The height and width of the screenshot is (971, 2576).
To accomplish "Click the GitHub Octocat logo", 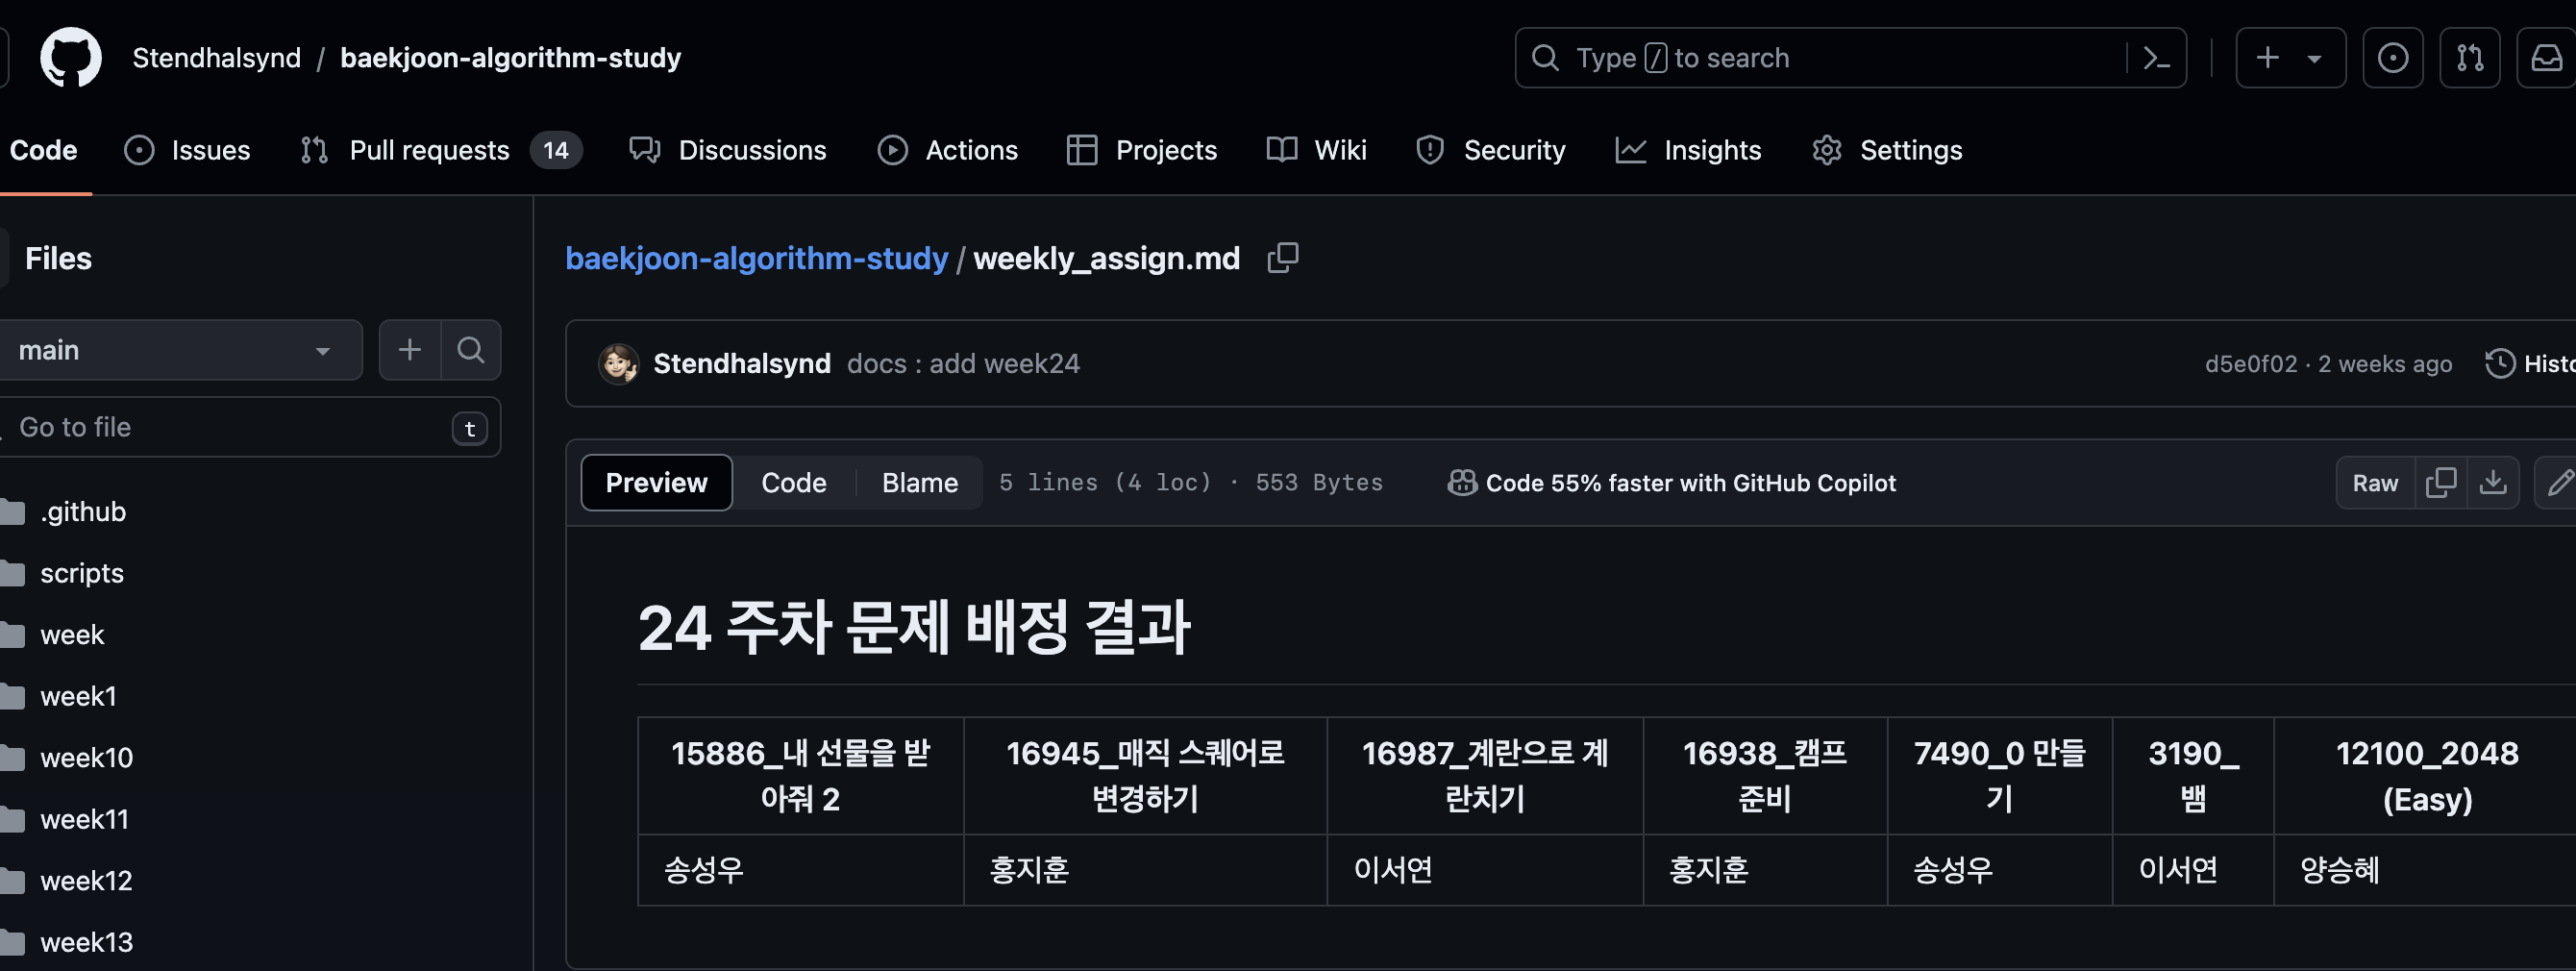I will tap(70, 58).
